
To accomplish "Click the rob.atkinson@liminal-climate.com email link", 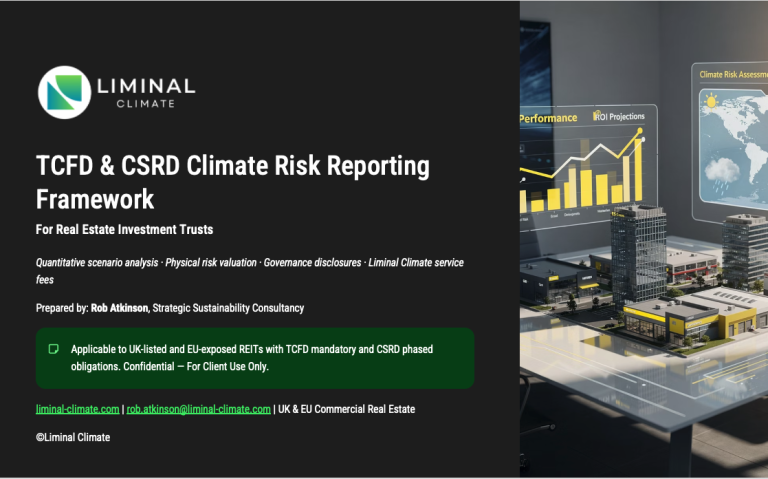I will tap(198, 409).
